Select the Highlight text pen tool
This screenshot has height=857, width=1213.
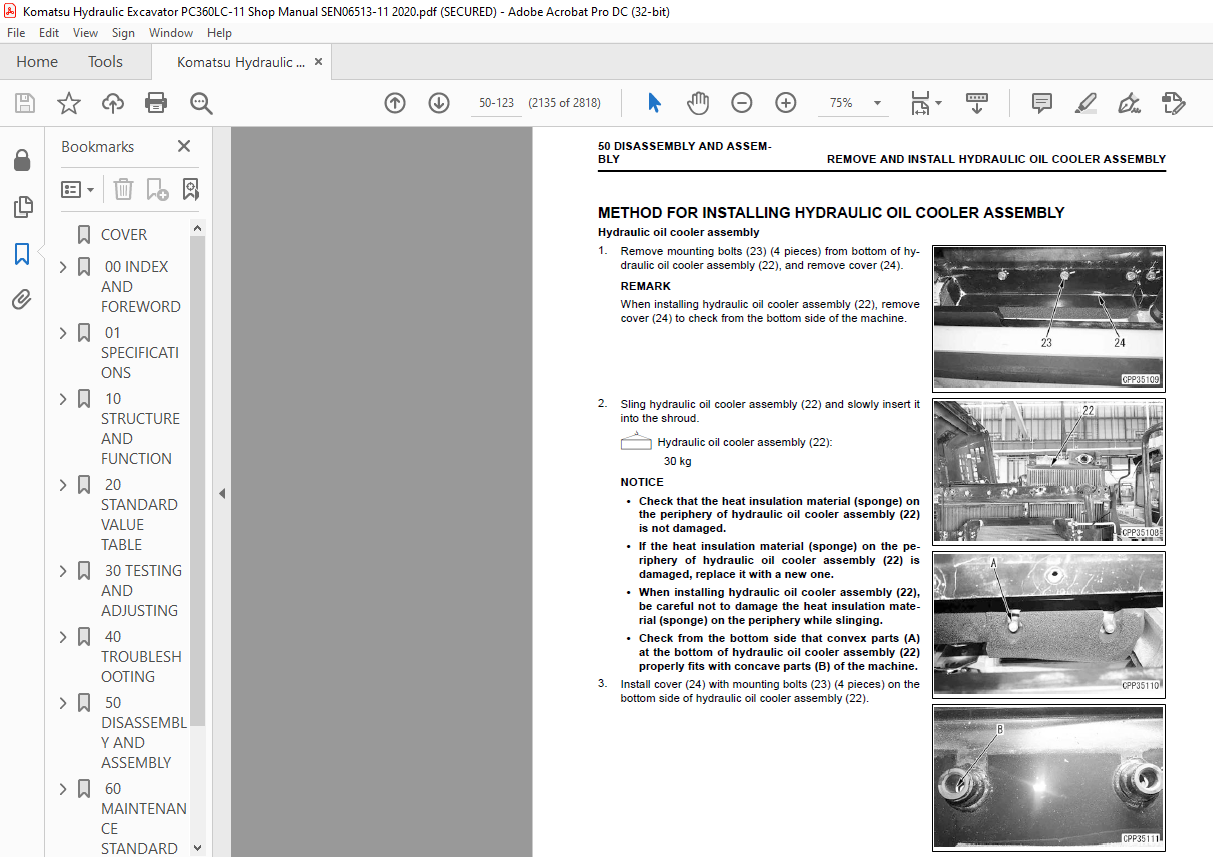(x=1086, y=103)
